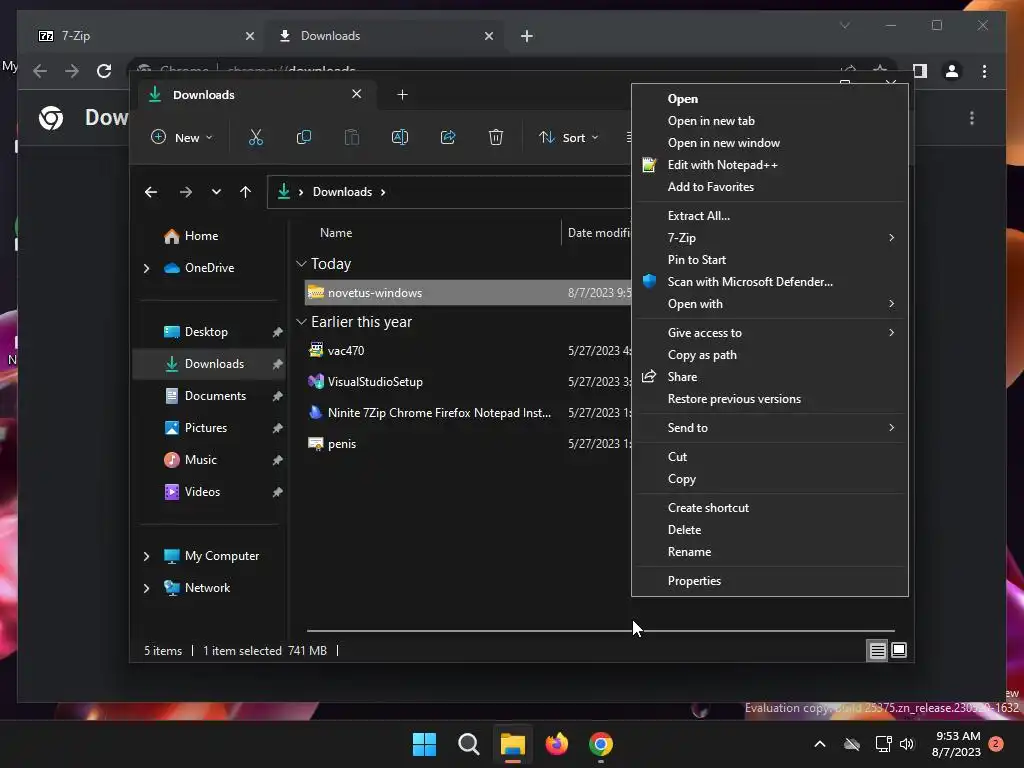The height and width of the screenshot is (768, 1024).
Task: Choose Add to Favorites
Action: tap(770, 187)
